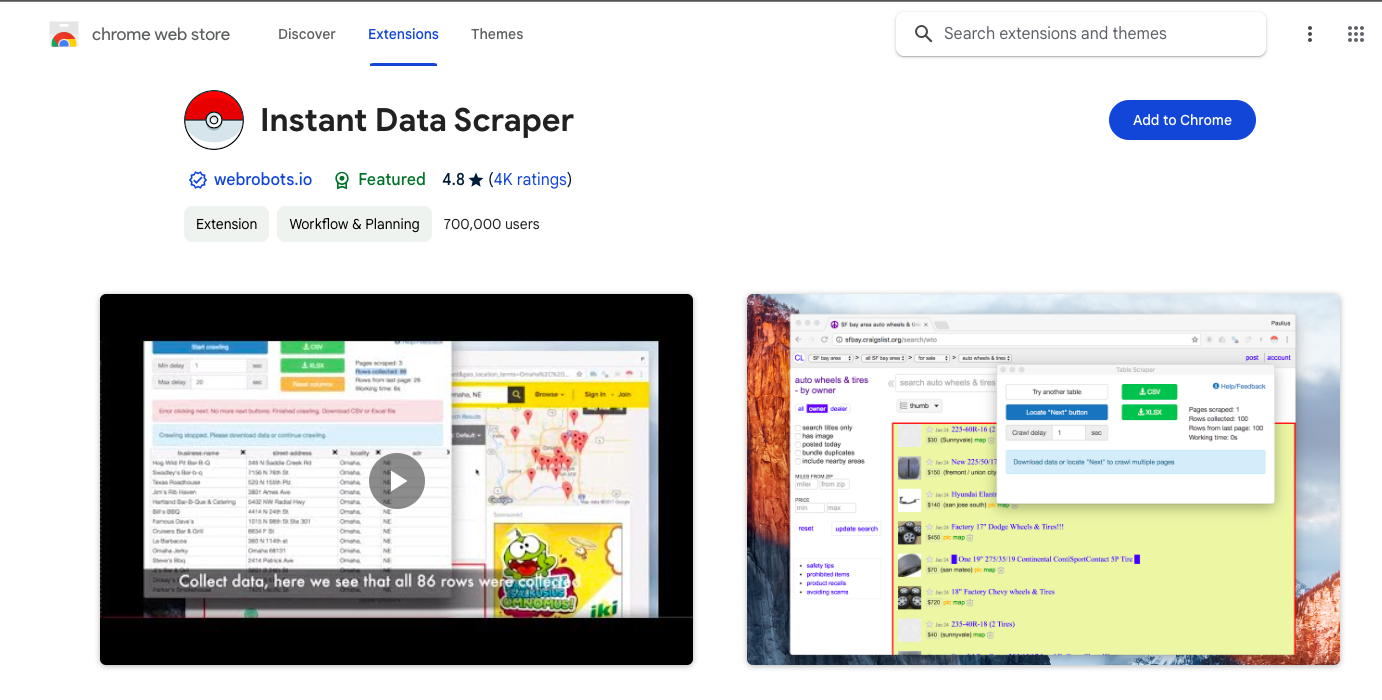This screenshot has height=700, width=1382.
Task: Open the 4K ratings link
Action: [x=530, y=180]
